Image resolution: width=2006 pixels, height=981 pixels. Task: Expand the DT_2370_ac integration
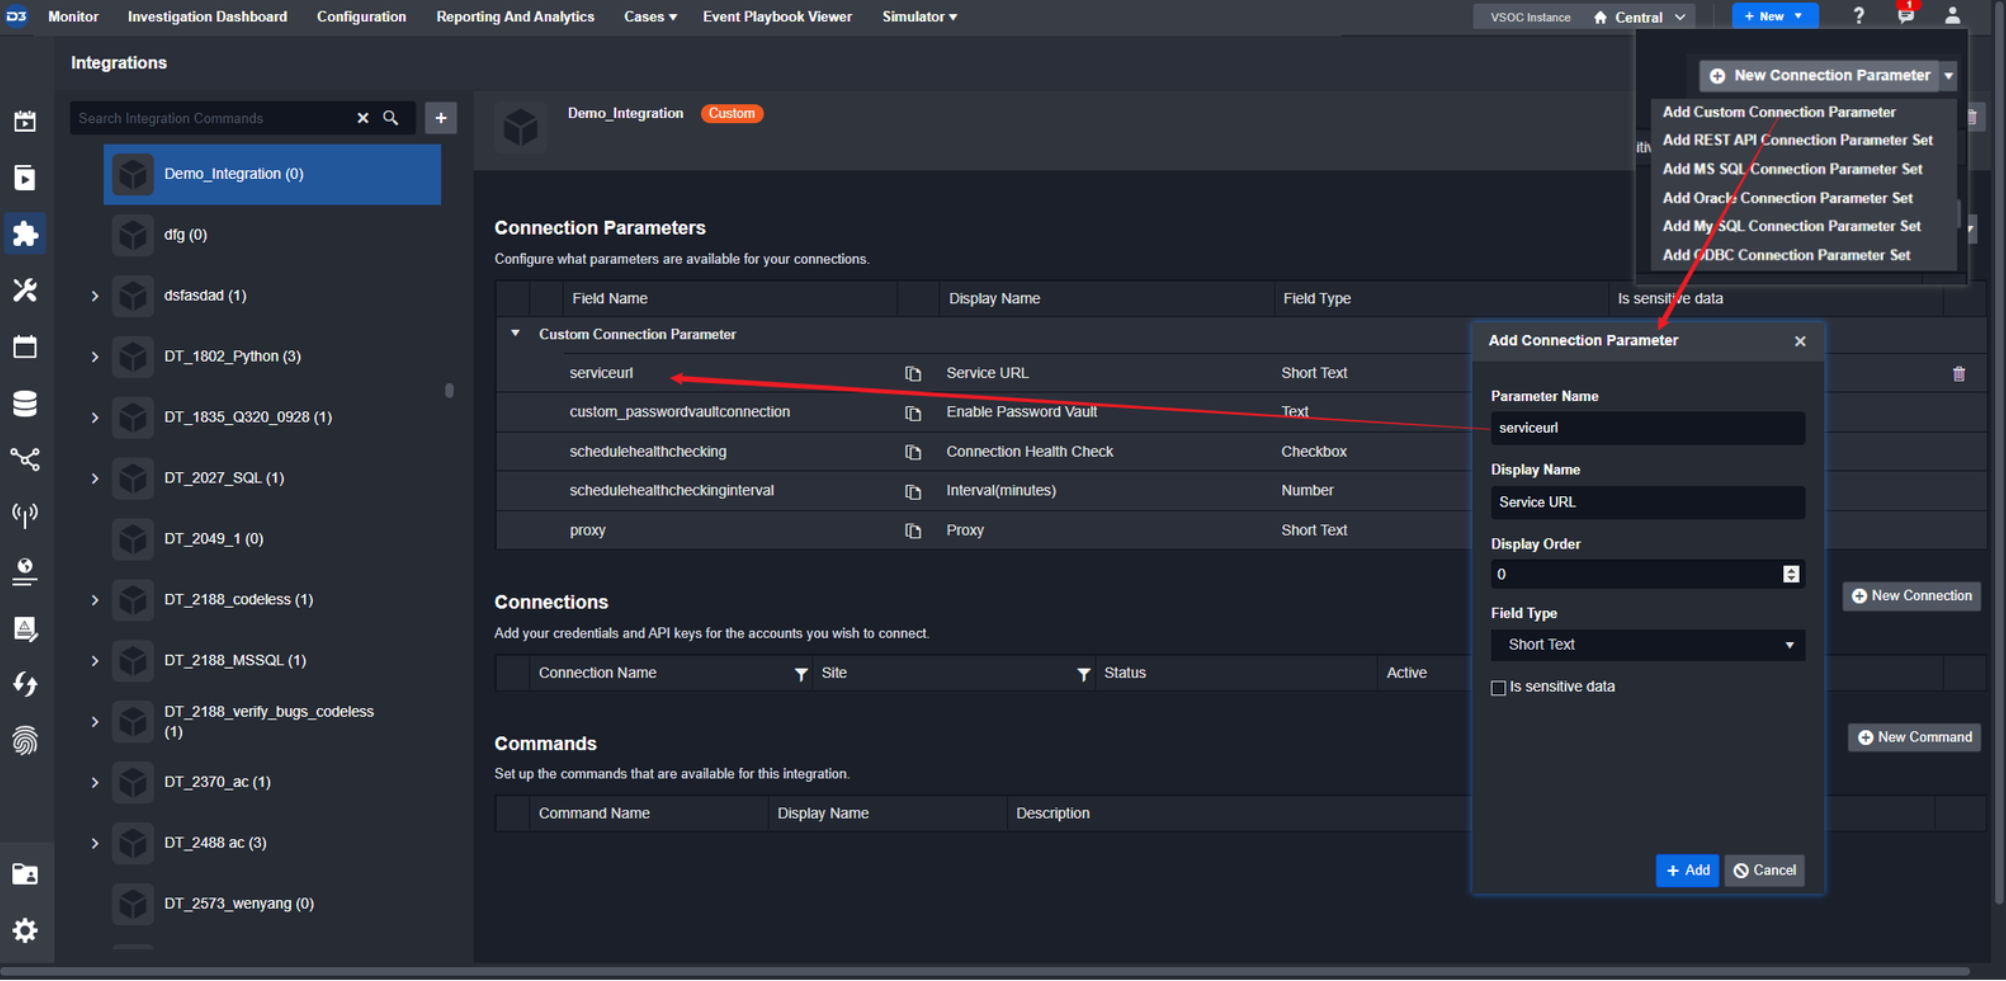pyautogui.click(x=95, y=783)
